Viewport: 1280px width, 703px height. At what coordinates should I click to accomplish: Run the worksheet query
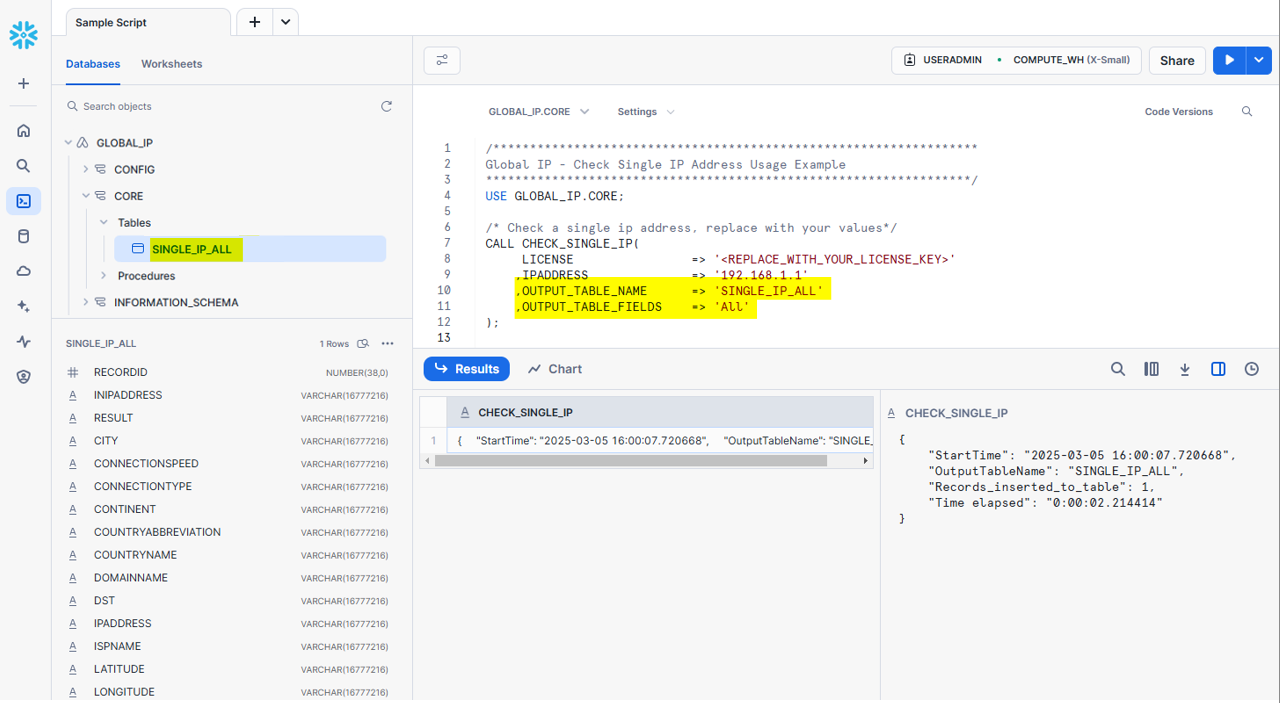point(1229,60)
